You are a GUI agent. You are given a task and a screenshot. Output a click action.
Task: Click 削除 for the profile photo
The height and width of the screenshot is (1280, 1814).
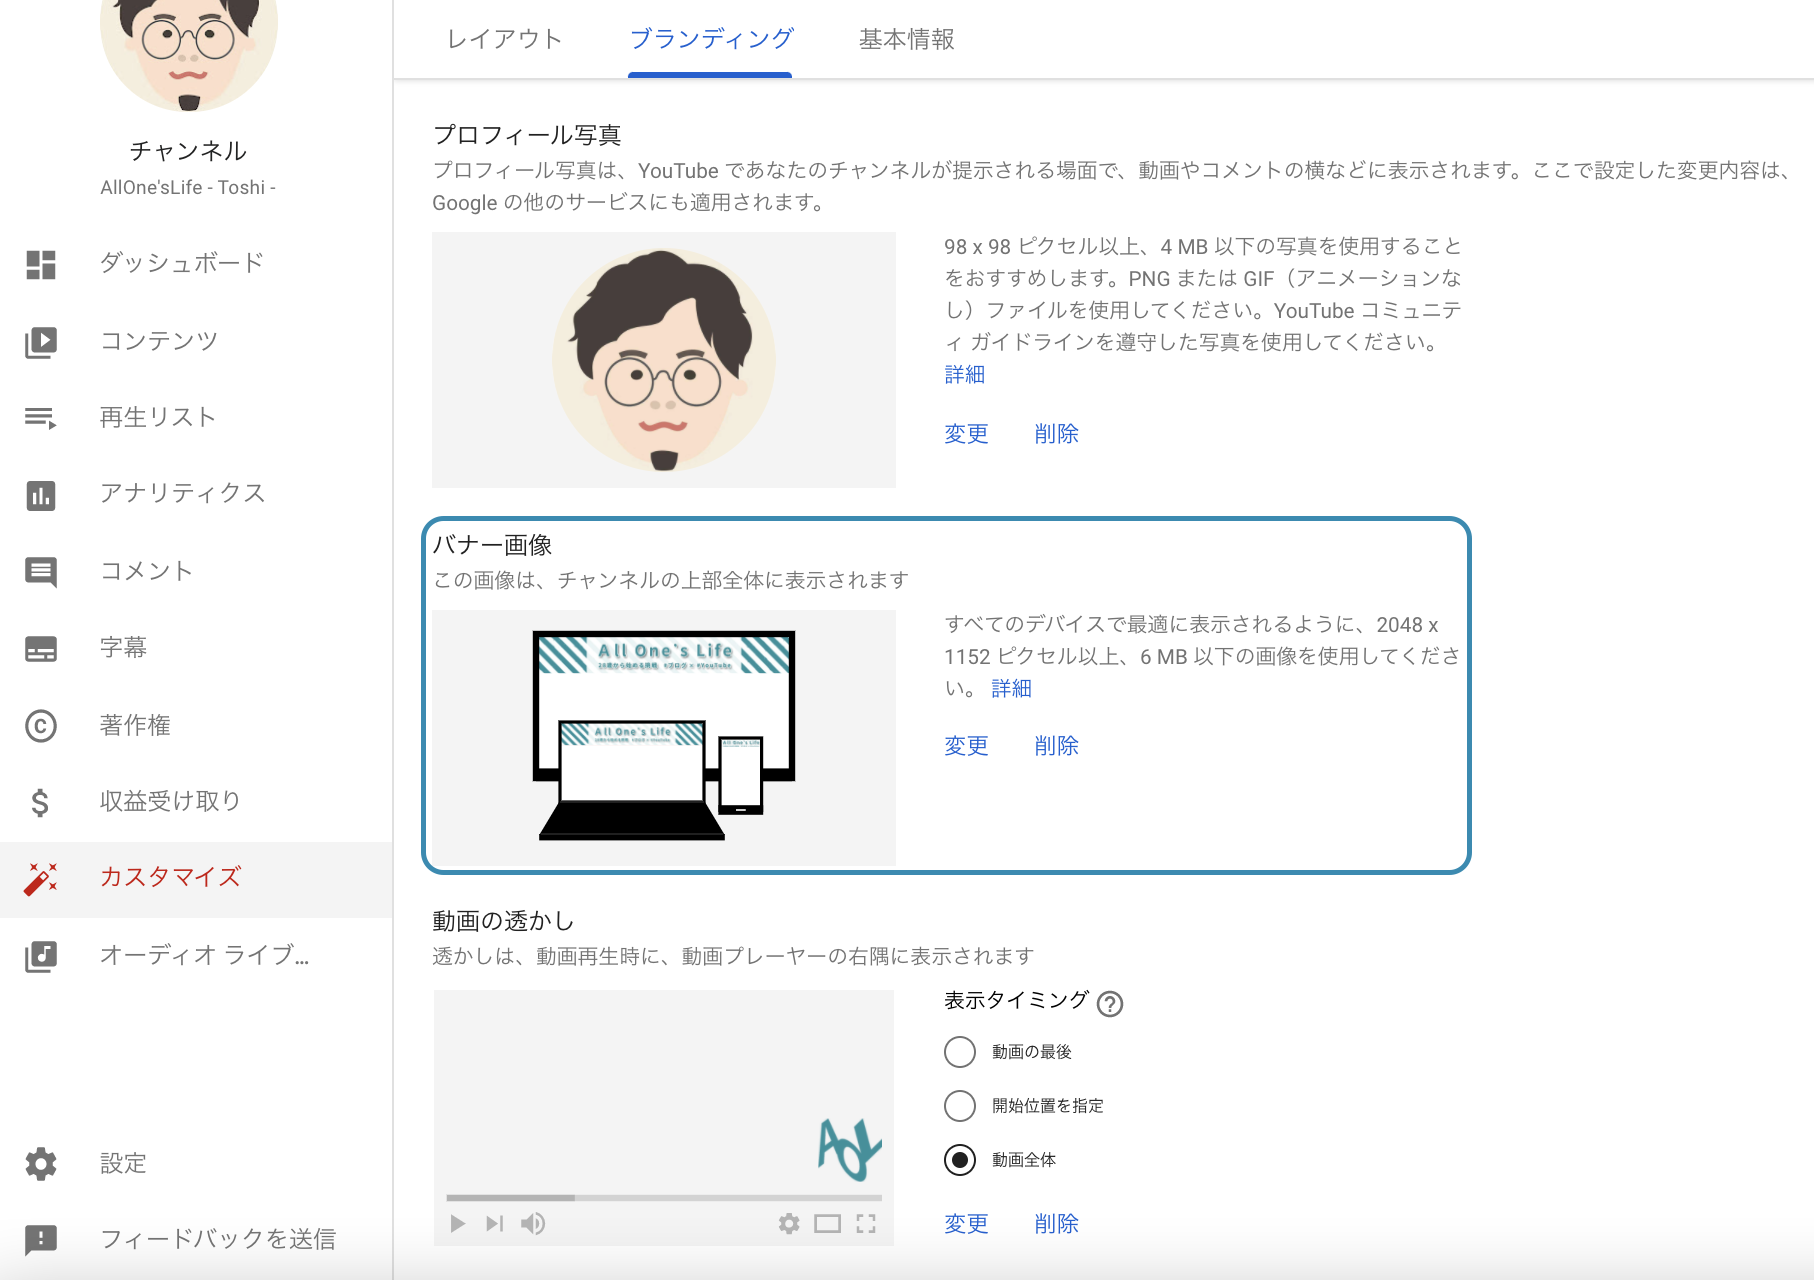pyautogui.click(x=1056, y=433)
